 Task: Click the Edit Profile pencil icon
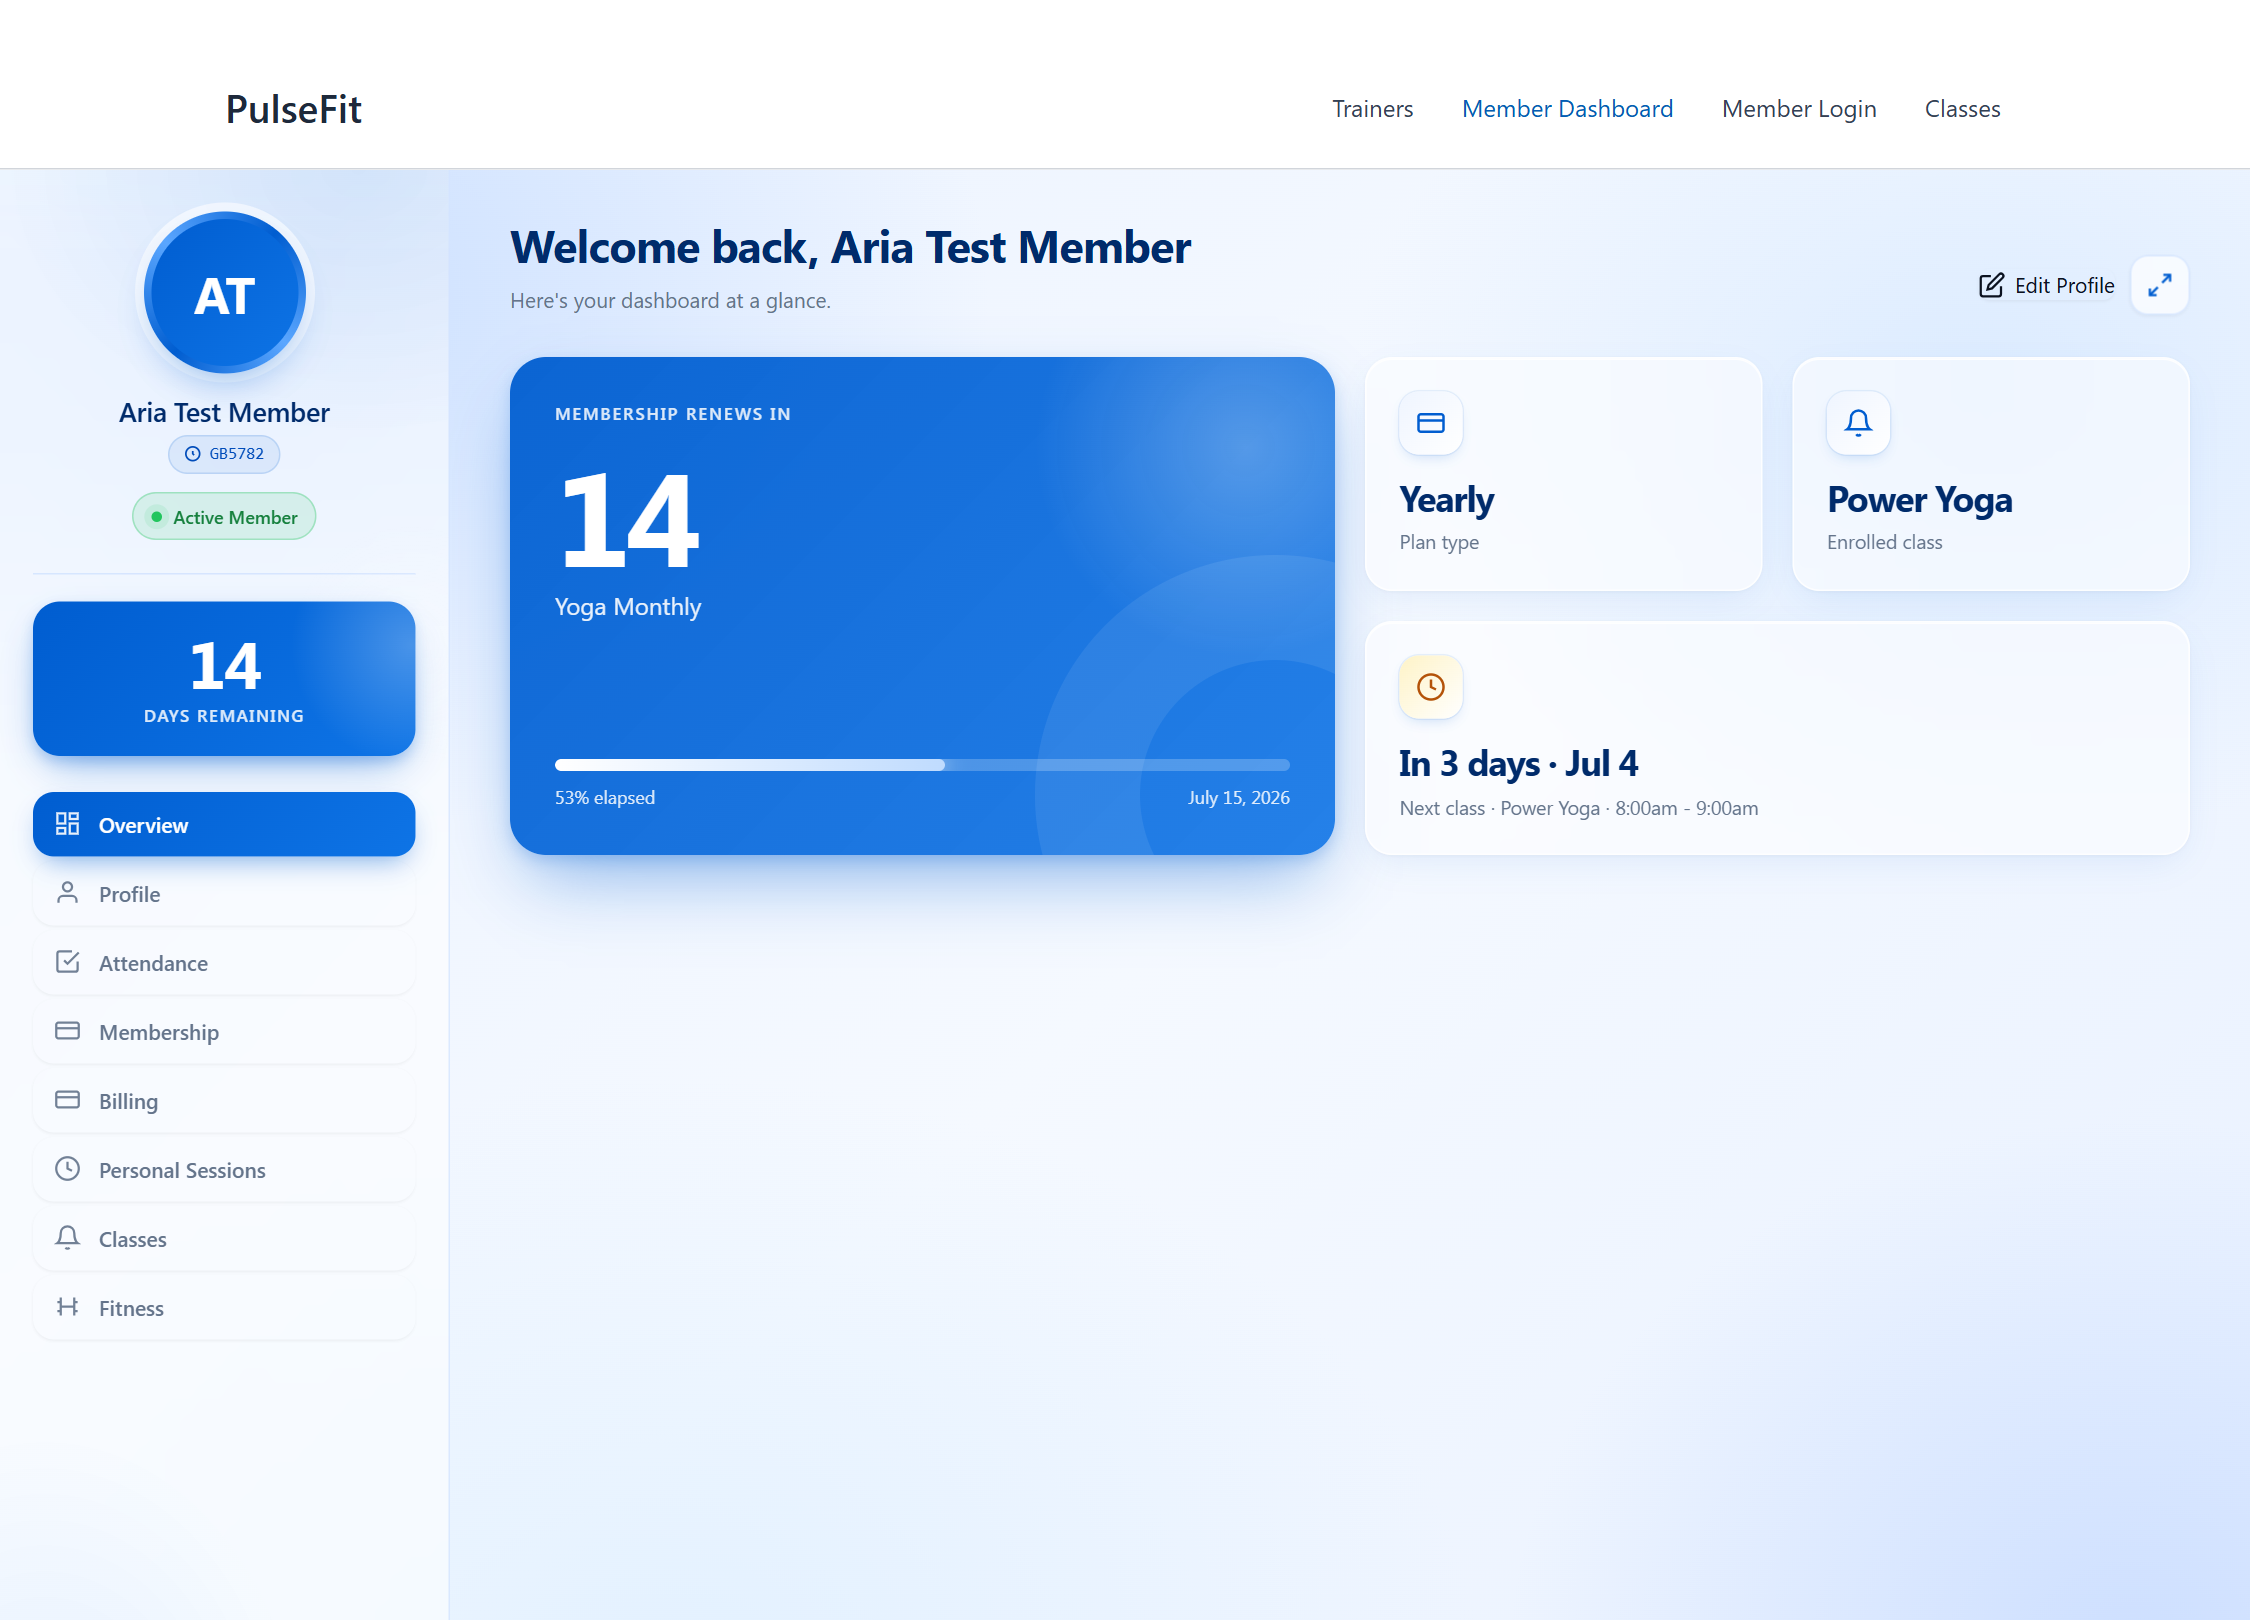[1991, 286]
